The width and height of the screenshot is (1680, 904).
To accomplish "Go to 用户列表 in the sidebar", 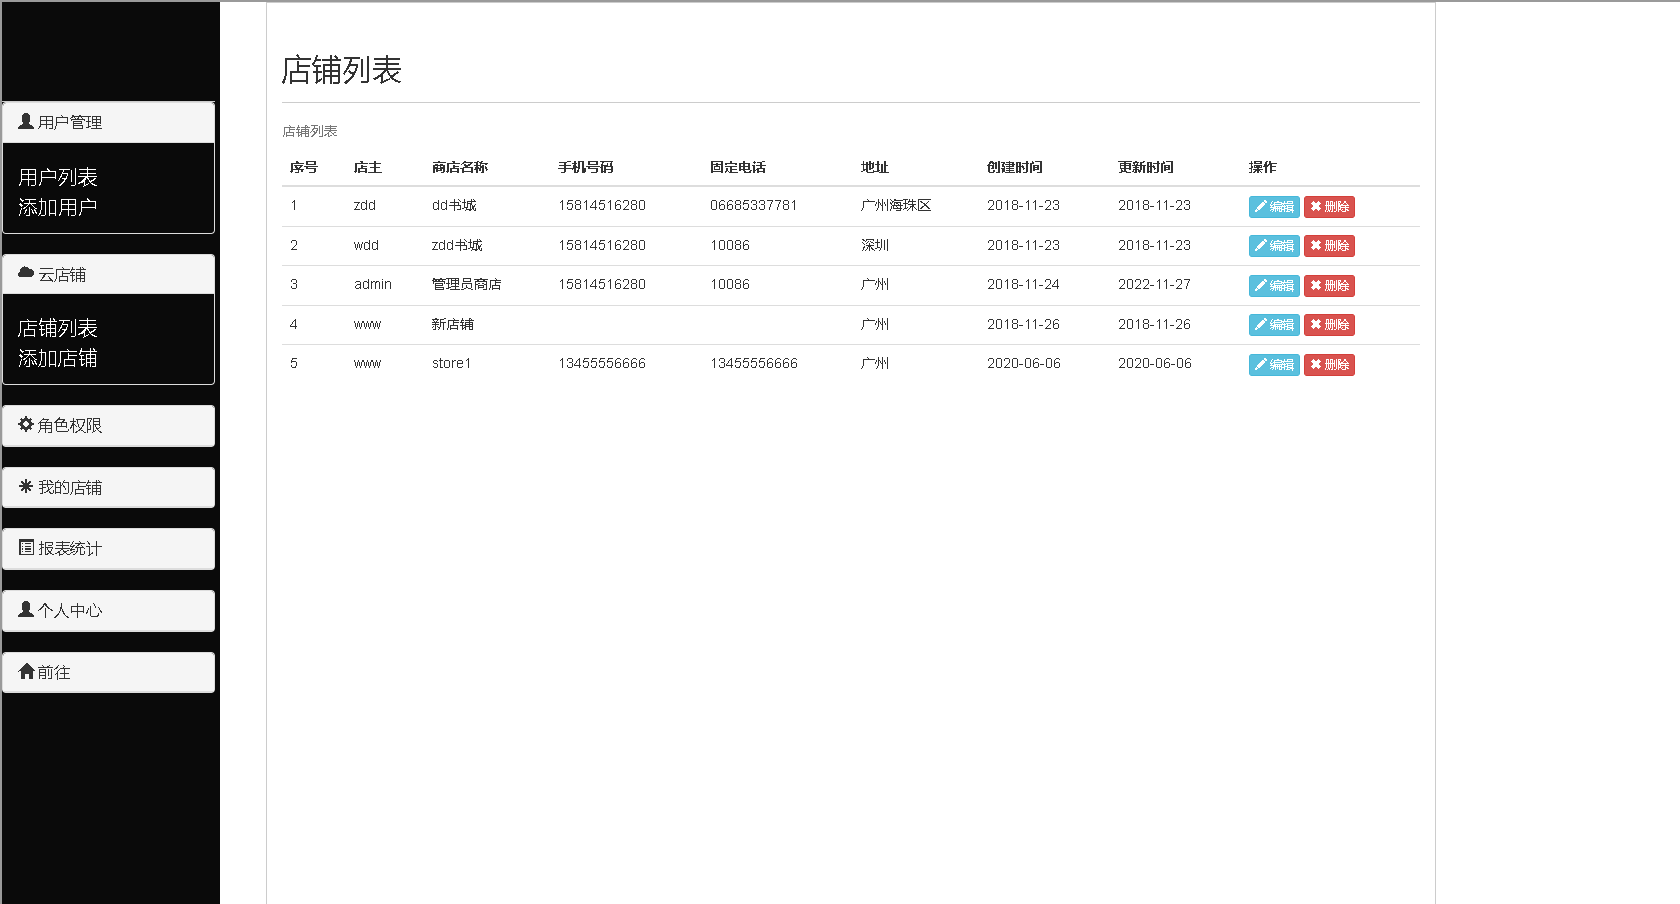I will (58, 177).
